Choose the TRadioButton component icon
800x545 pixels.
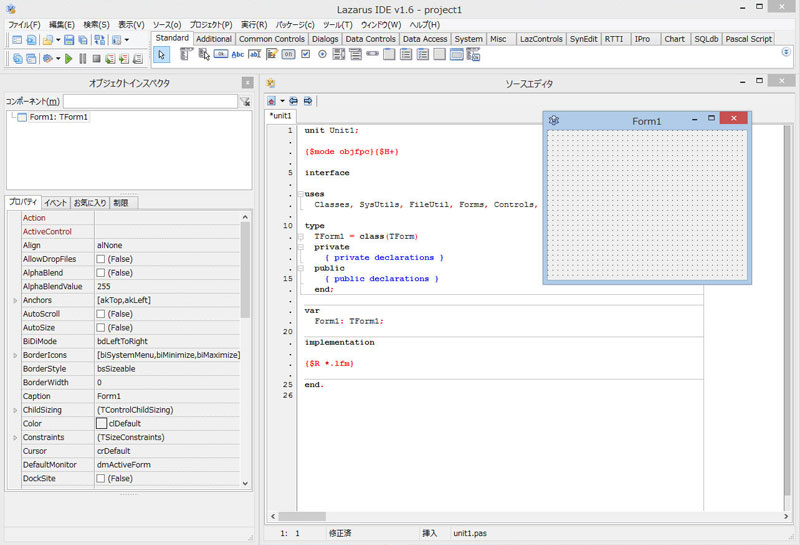322,54
